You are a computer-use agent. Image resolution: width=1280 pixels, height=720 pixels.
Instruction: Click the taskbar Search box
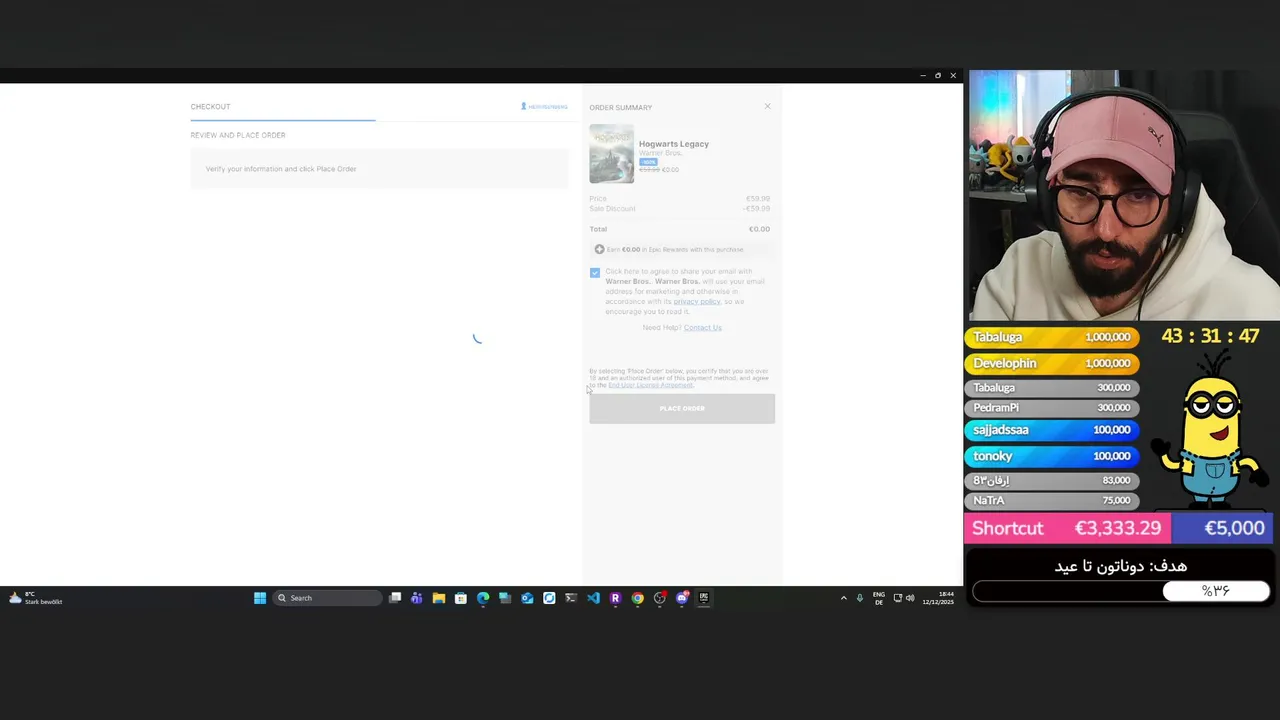327,598
